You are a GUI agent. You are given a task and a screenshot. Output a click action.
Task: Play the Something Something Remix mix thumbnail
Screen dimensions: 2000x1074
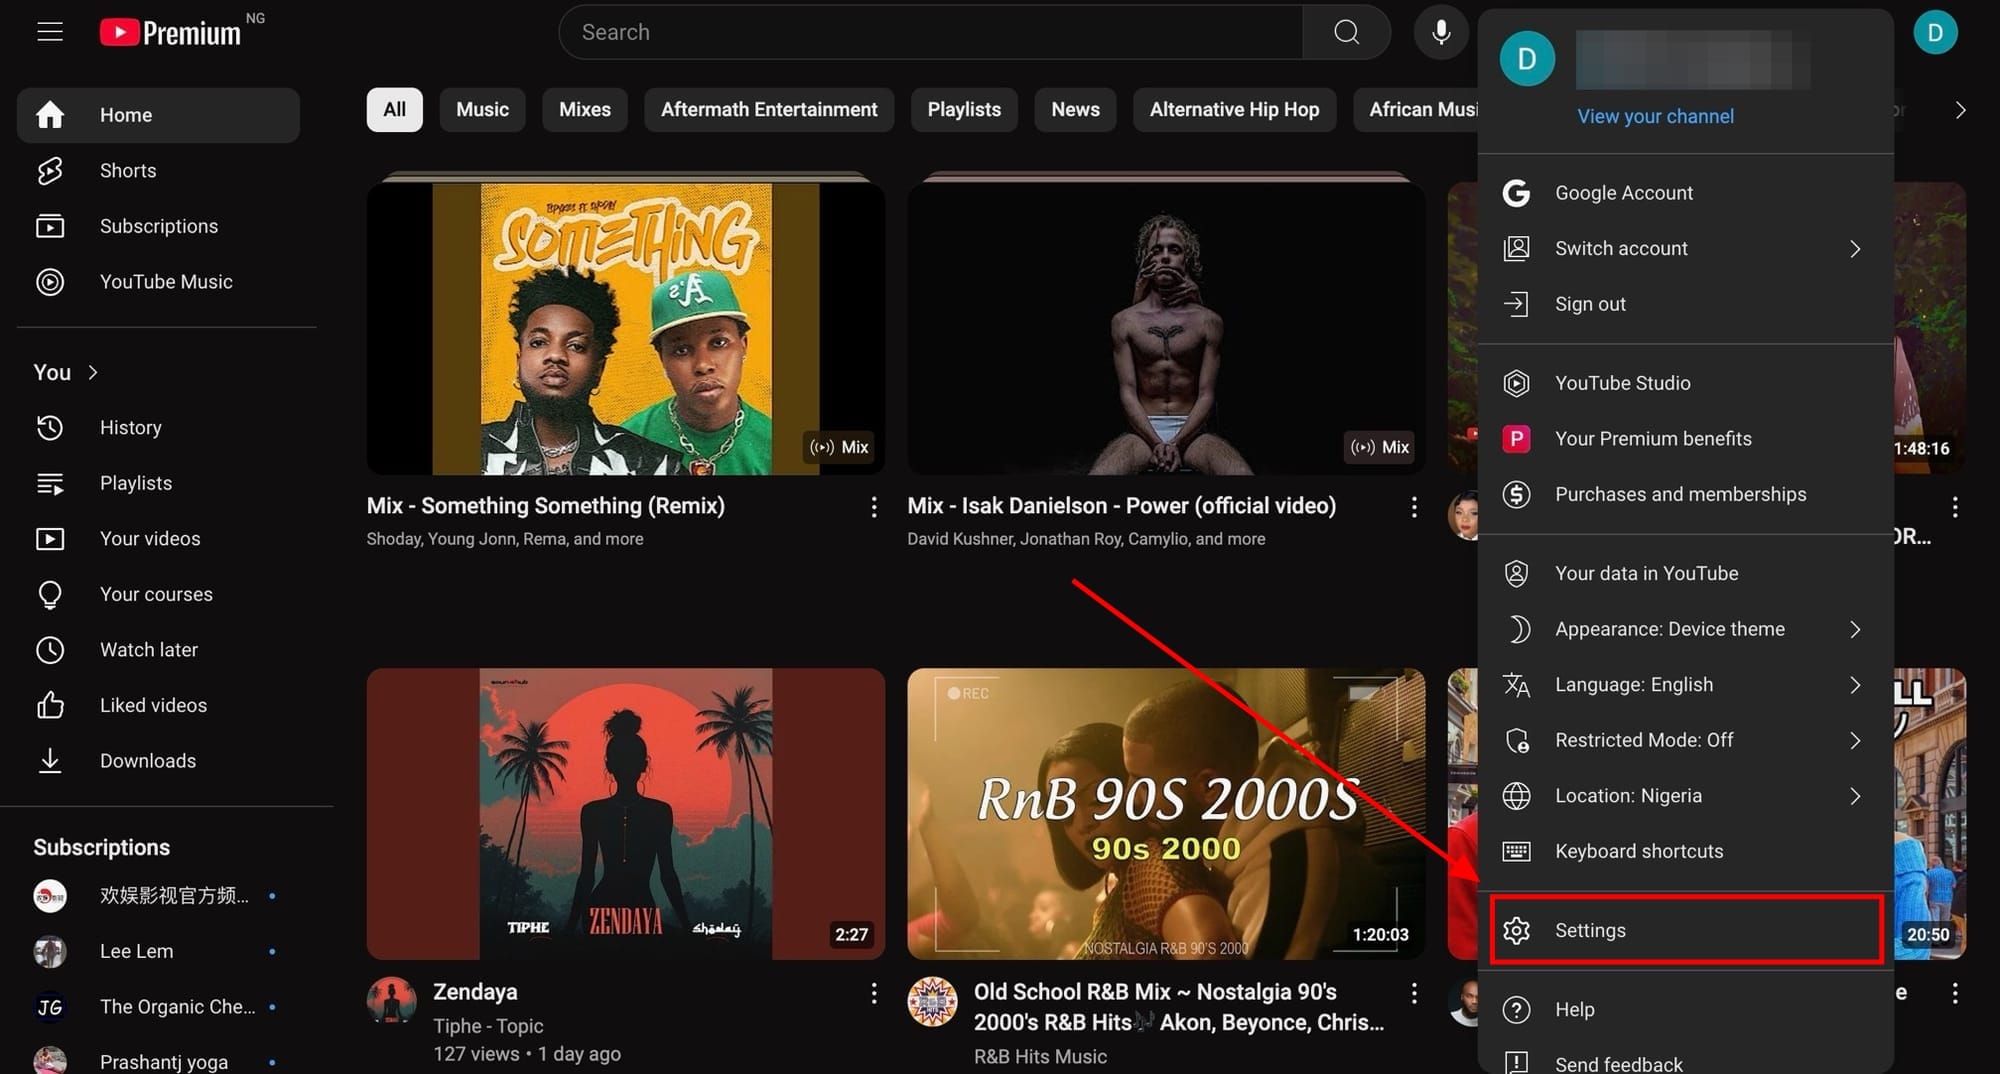tap(626, 326)
